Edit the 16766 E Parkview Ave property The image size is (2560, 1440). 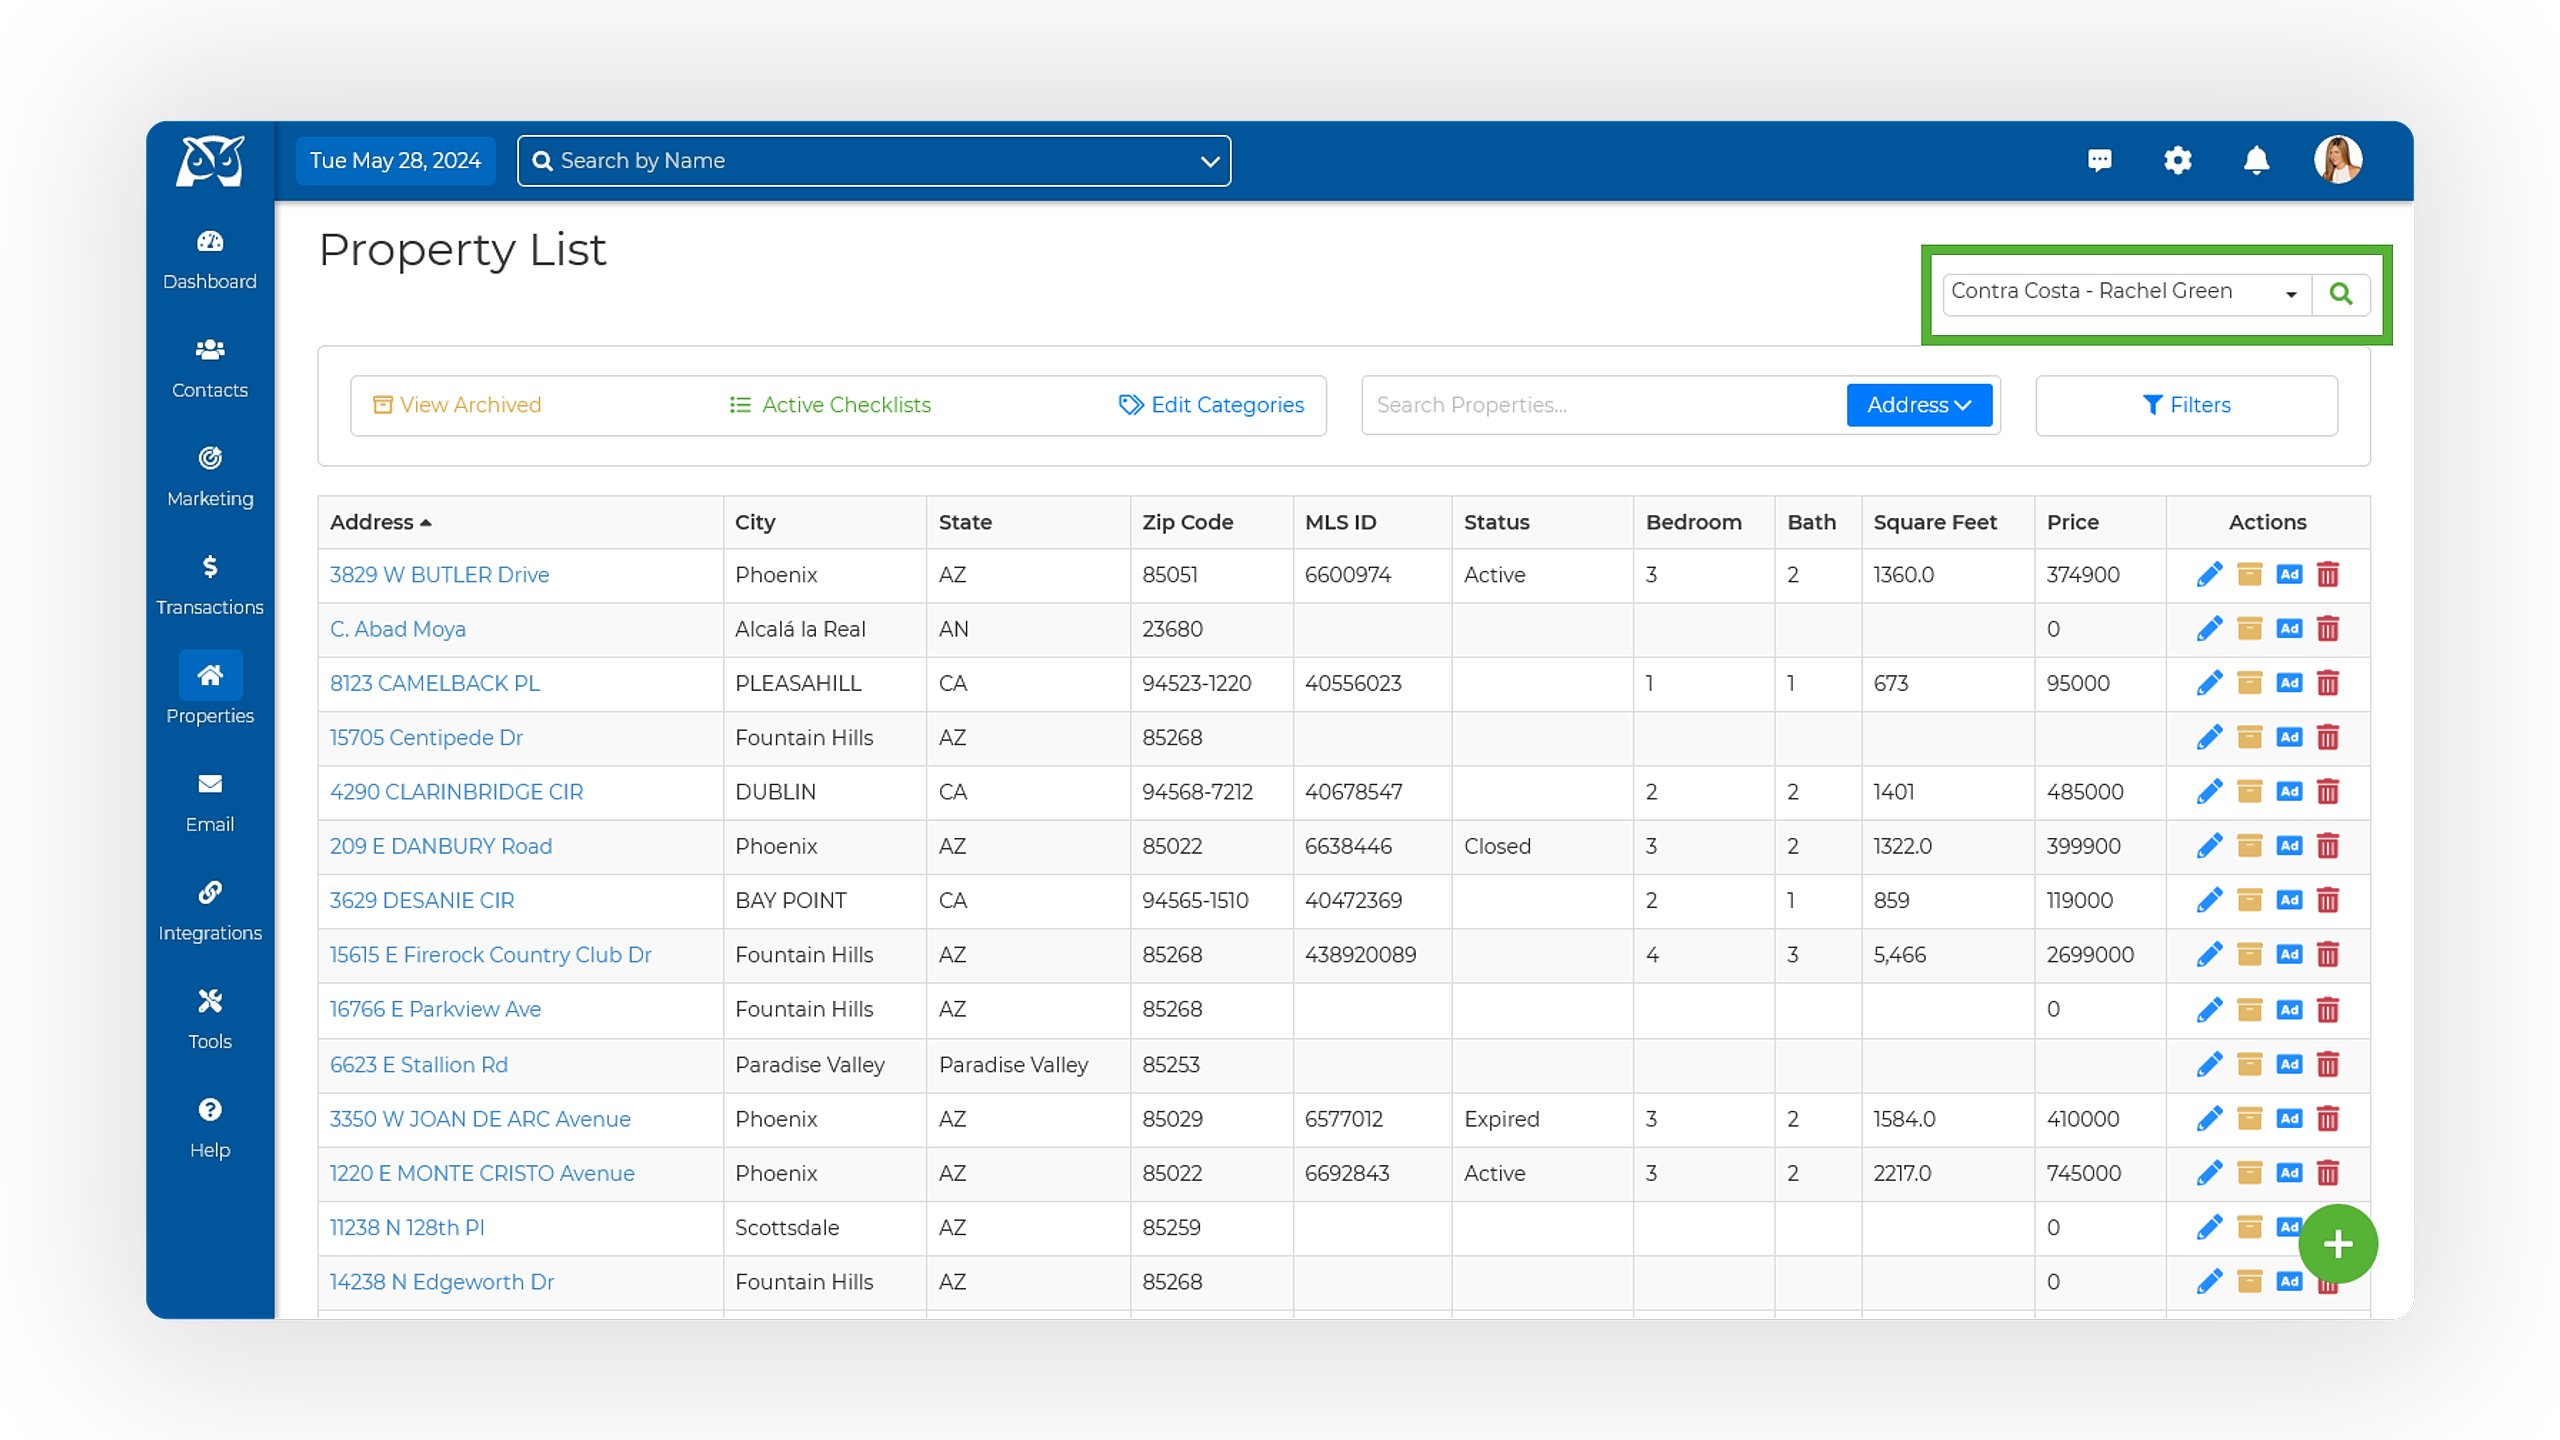coord(2209,1010)
